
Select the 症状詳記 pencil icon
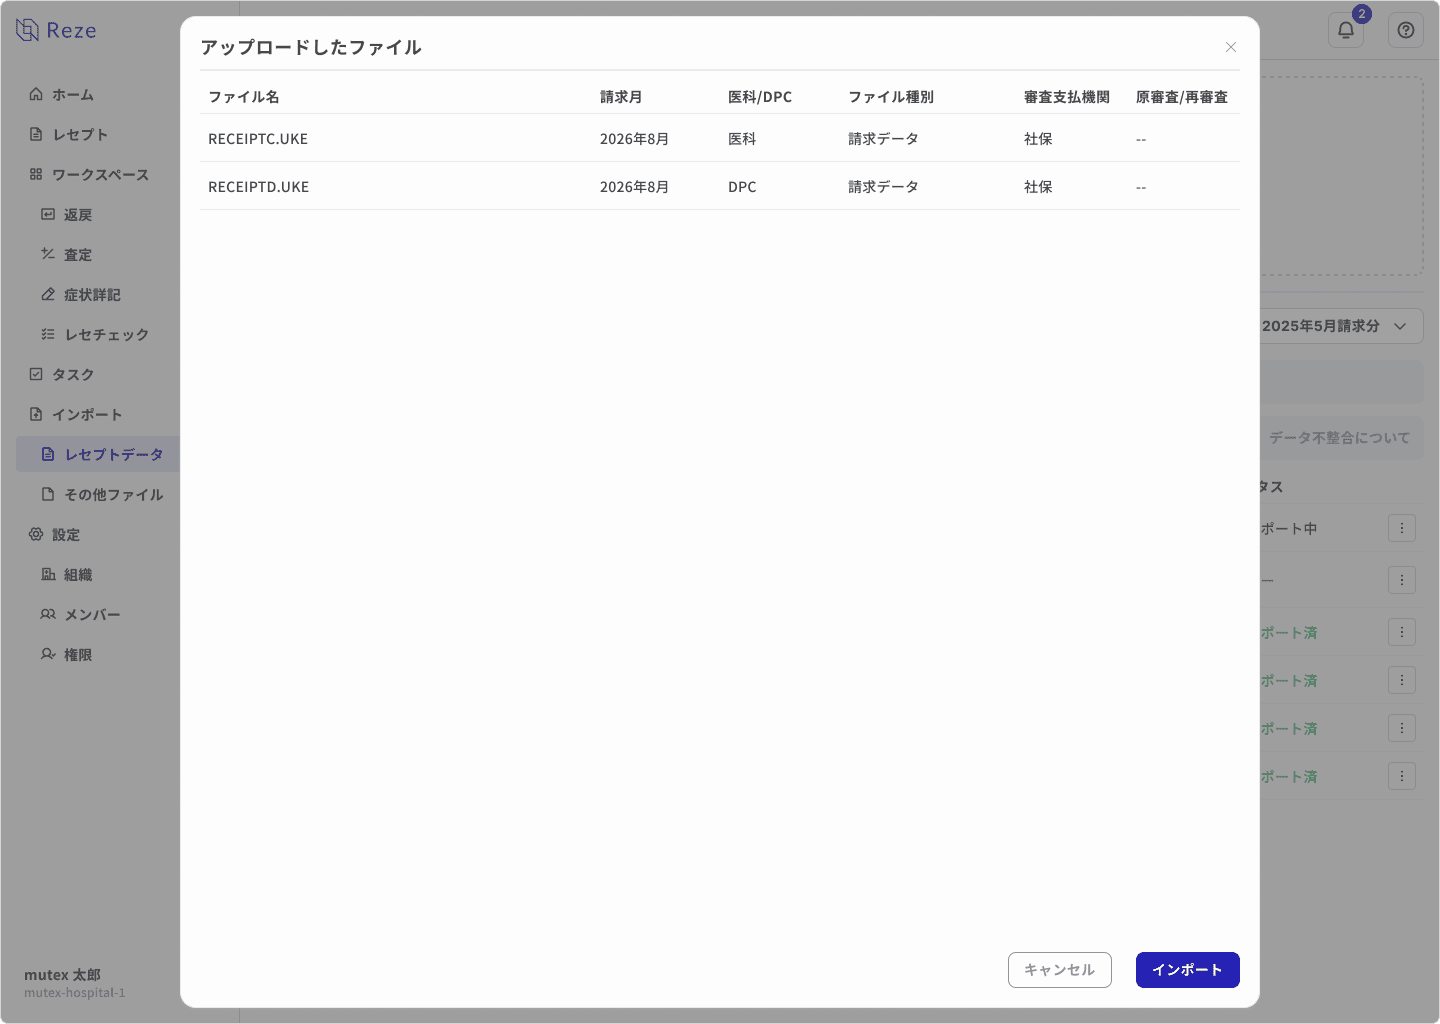click(x=48, y=294)
